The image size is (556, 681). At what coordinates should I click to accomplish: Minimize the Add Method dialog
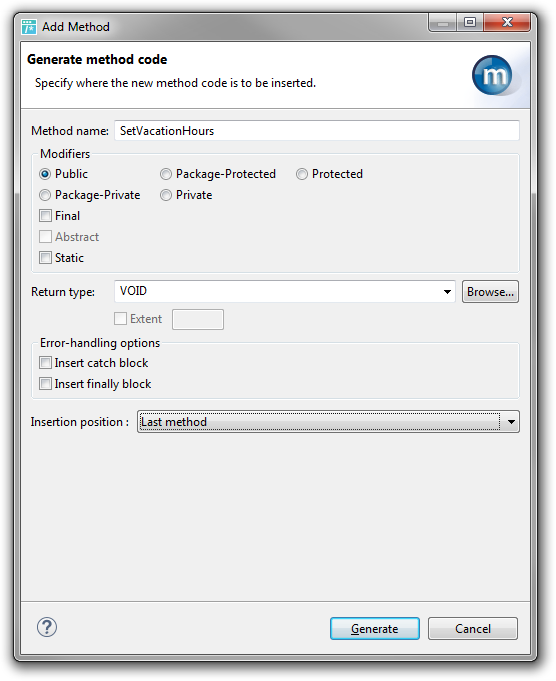click(443, 23)
